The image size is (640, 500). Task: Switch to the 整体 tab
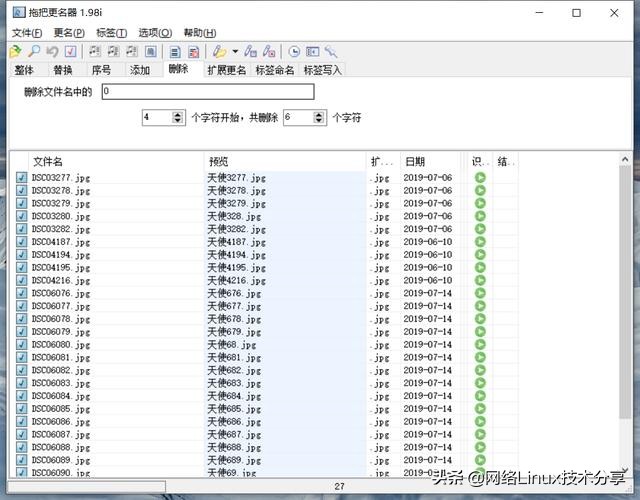click(24, 70)
